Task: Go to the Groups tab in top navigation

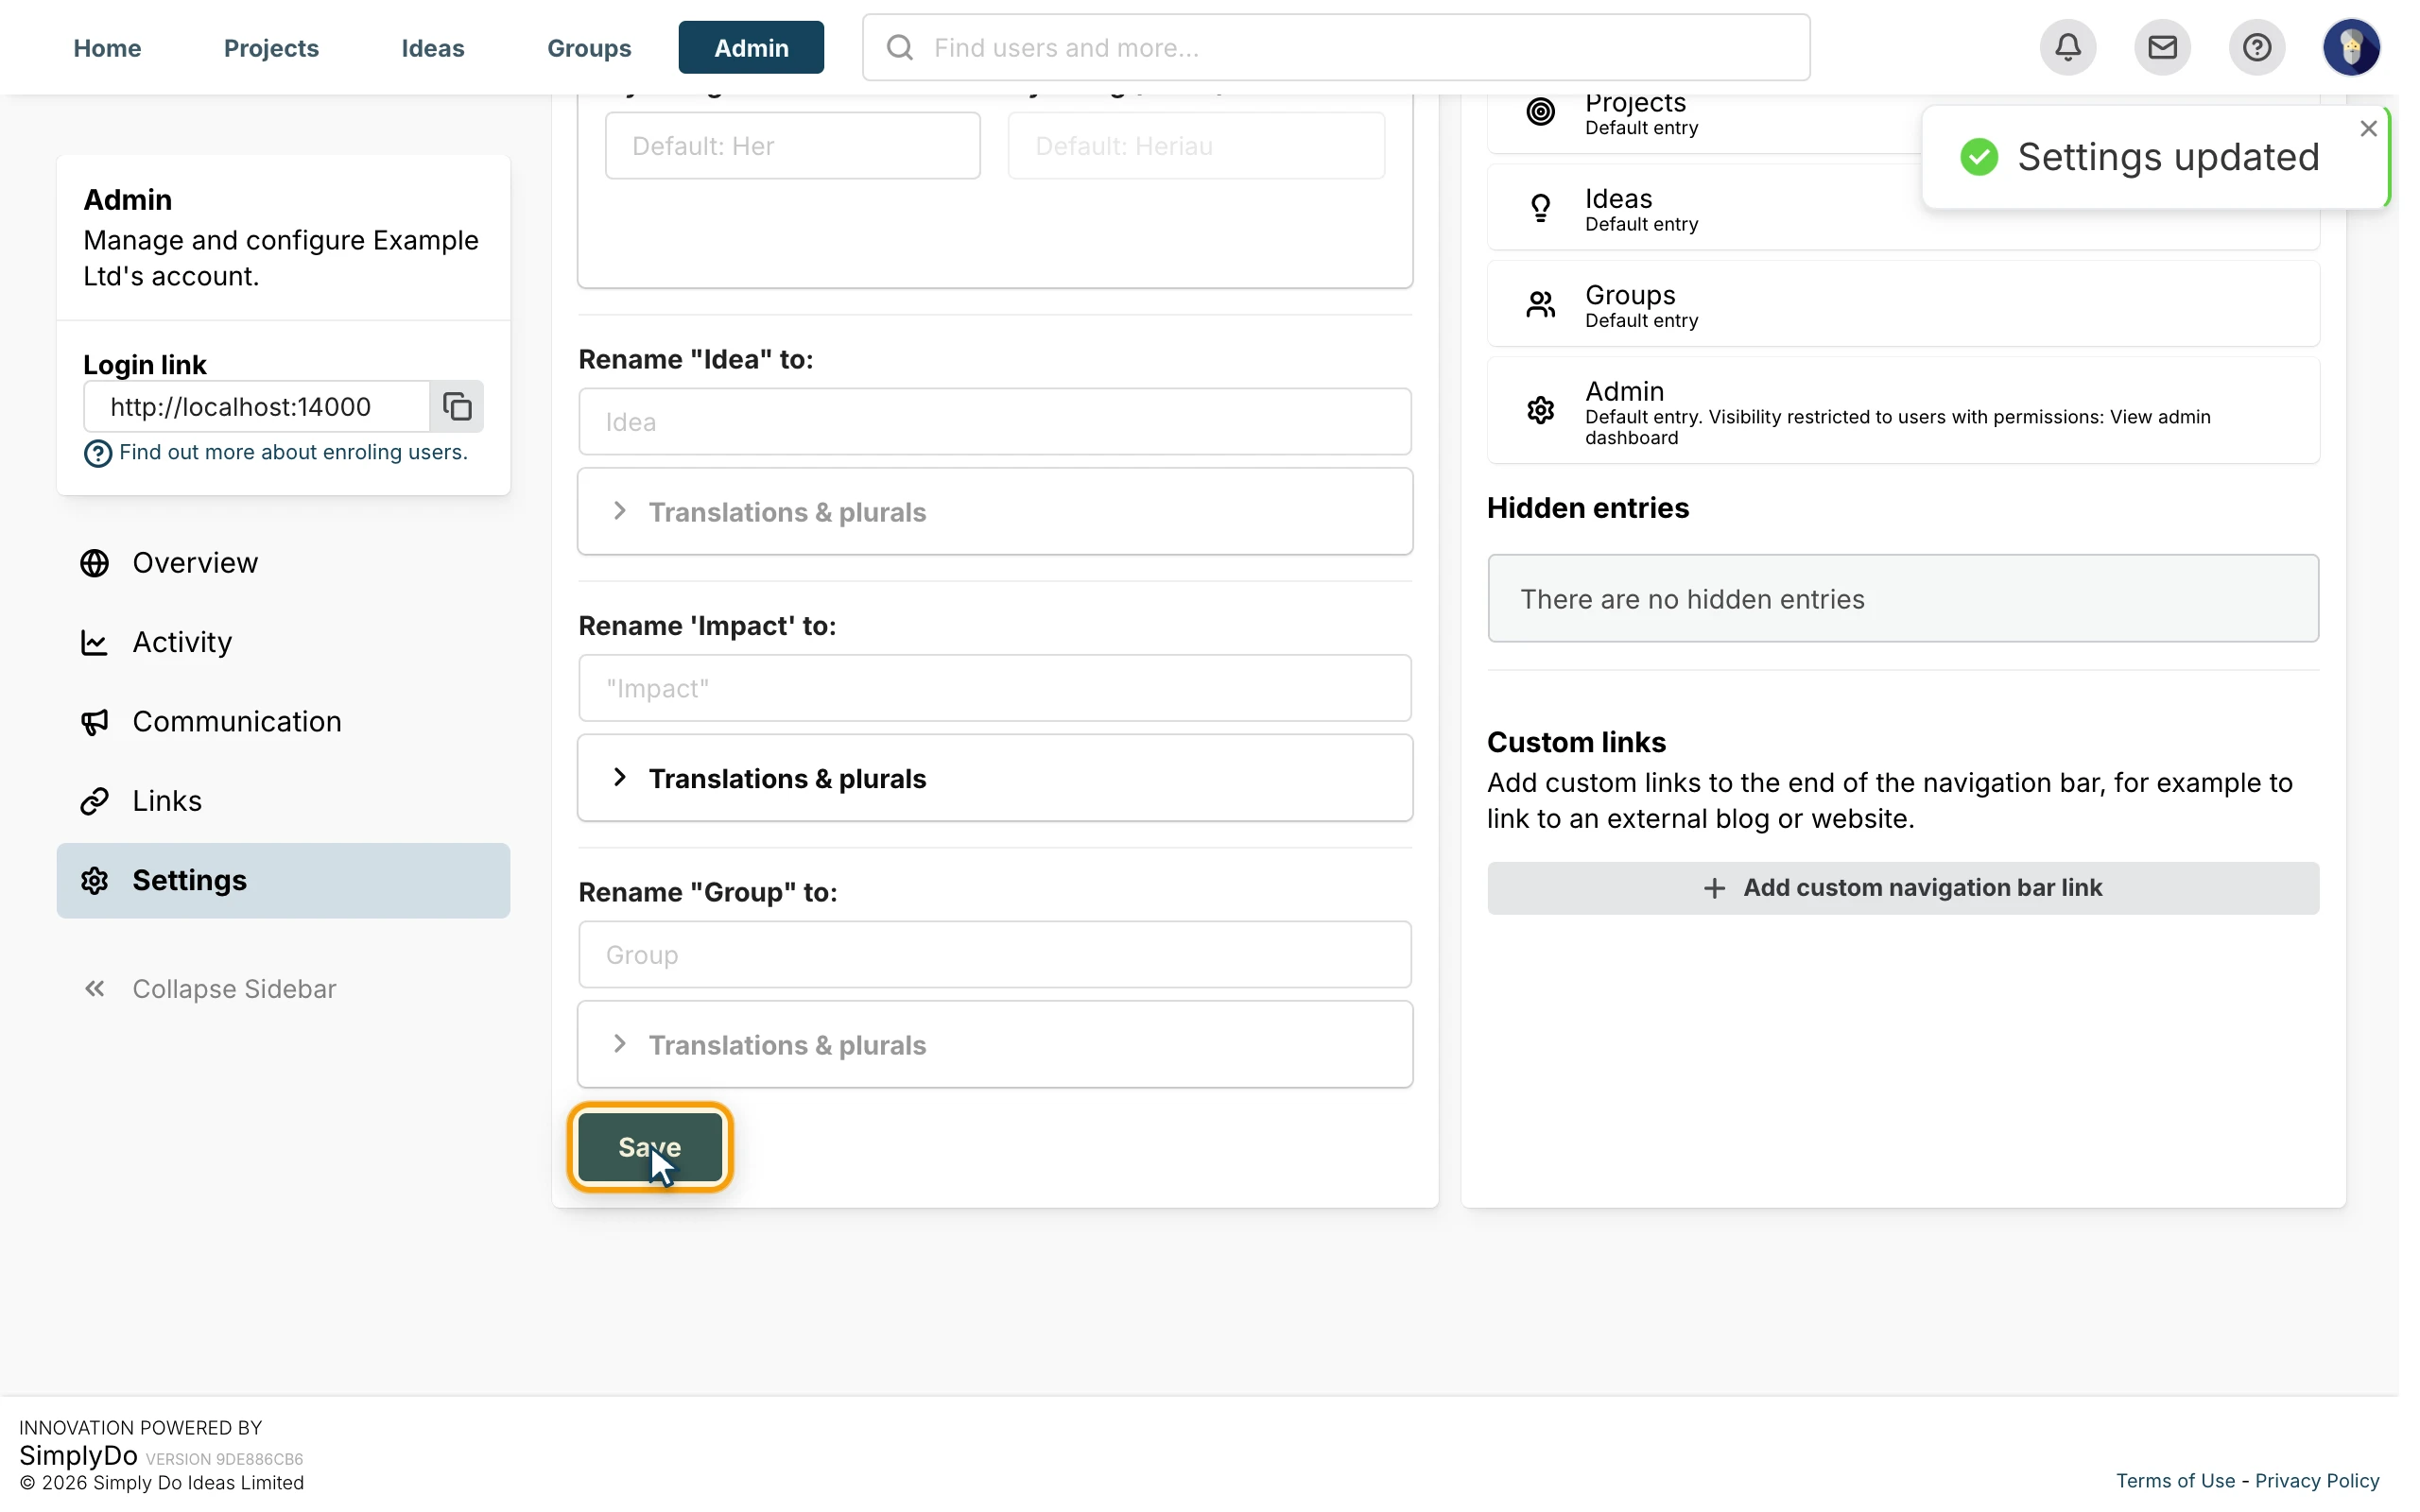Action: click(589, 47)
